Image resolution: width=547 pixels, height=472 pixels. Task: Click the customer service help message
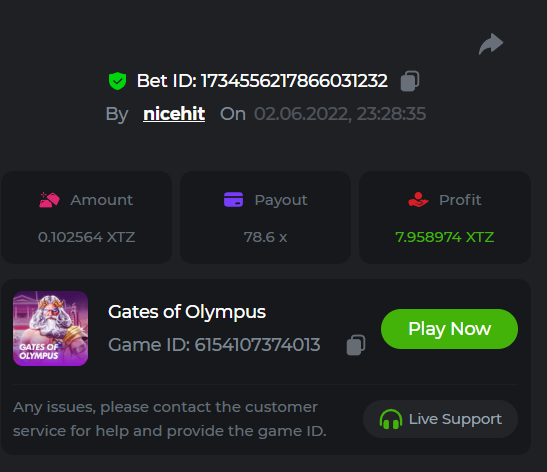click(170, 419)
